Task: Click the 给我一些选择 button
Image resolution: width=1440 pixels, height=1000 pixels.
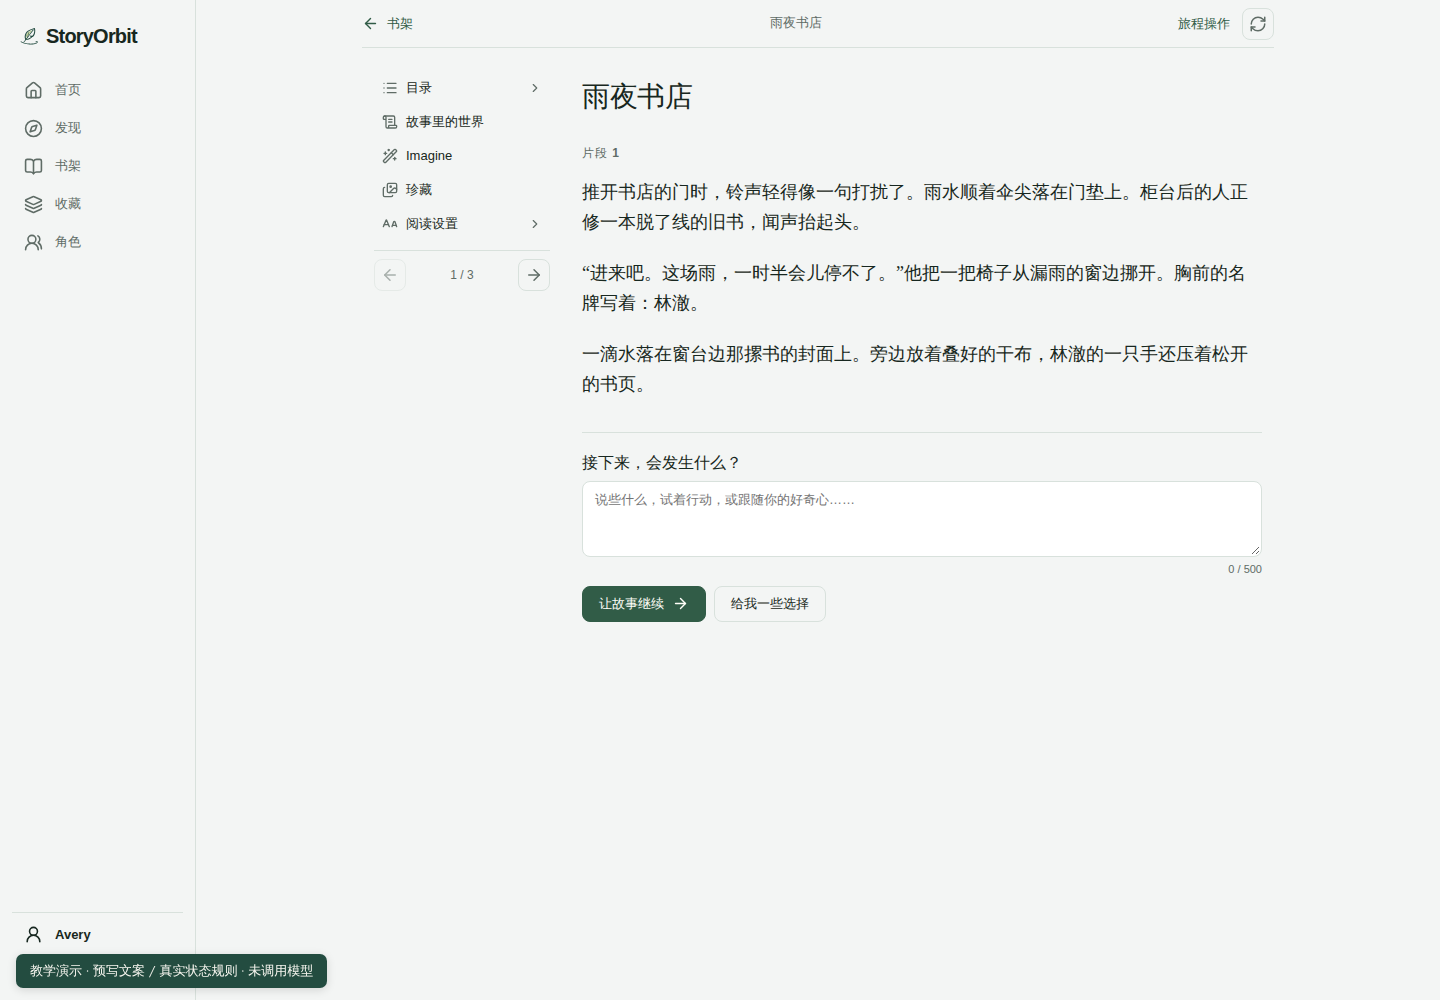Action: pos(770,604)
